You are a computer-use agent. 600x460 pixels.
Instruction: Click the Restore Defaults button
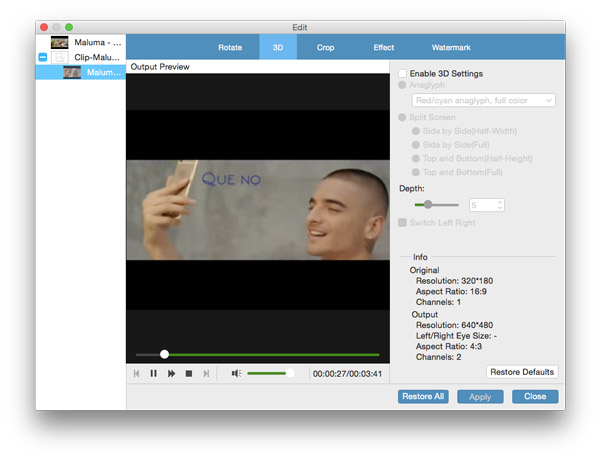[522, 372]
